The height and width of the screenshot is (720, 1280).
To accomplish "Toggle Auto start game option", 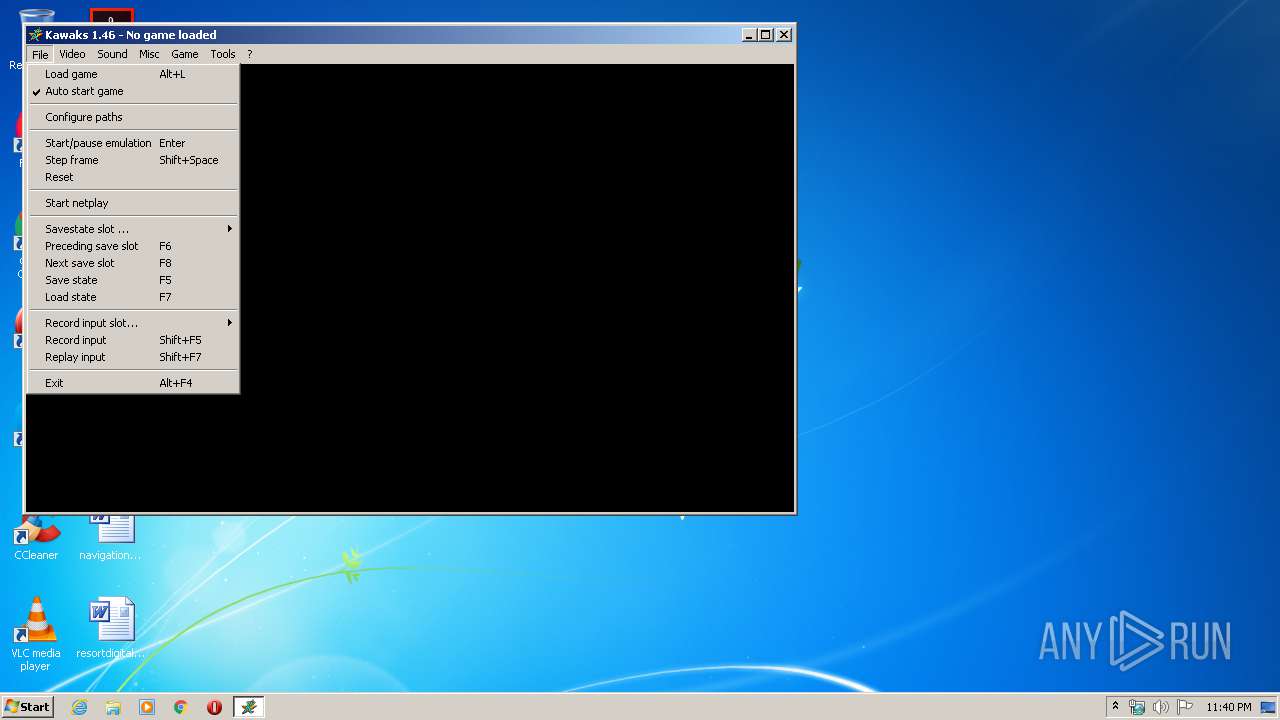I will click(132, 91).
